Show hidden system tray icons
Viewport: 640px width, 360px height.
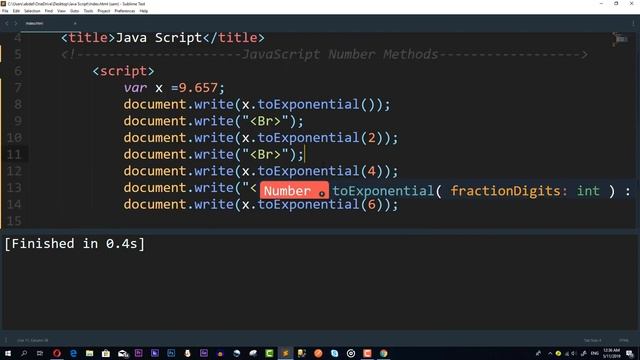(549, 353)
